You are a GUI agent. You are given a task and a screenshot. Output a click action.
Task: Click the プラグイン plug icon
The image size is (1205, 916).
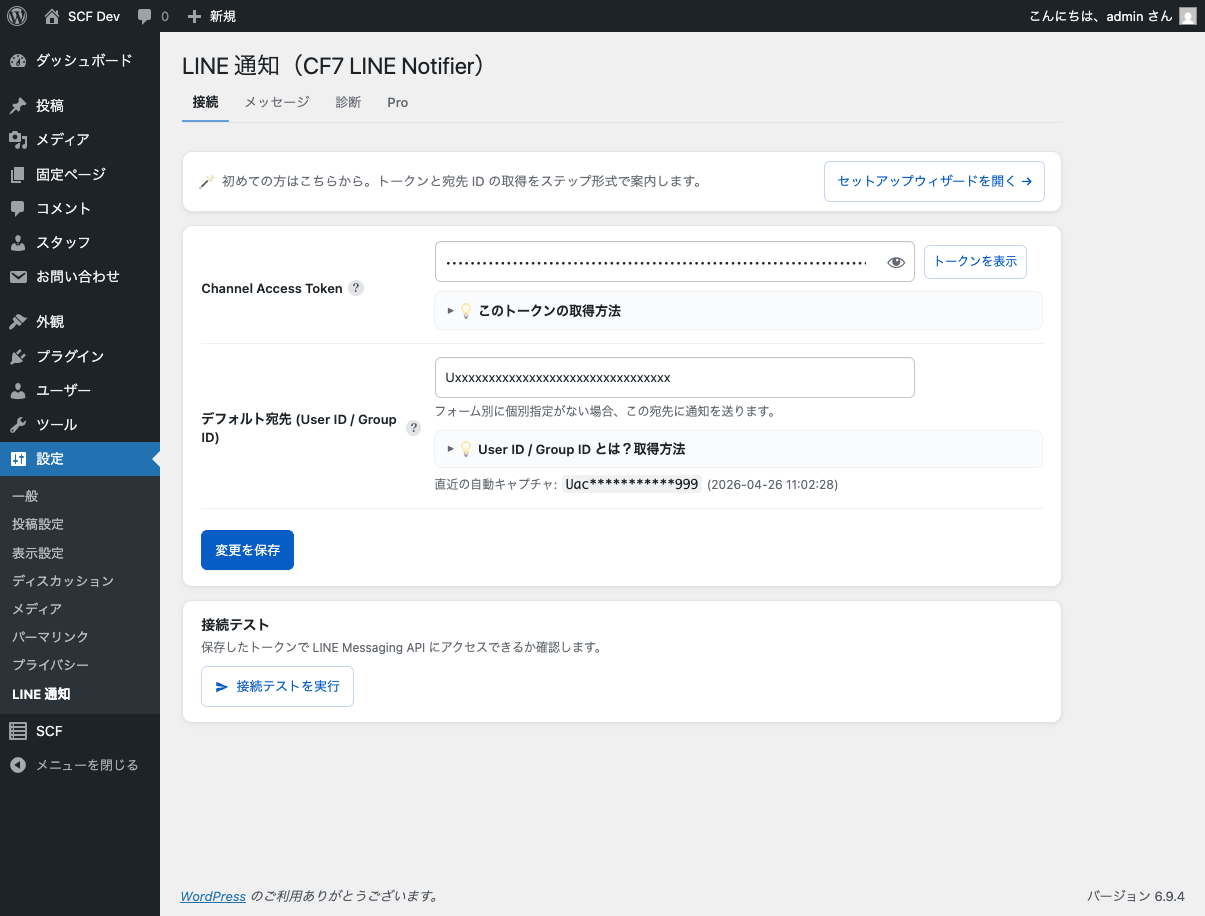click(x=18, y=356)
